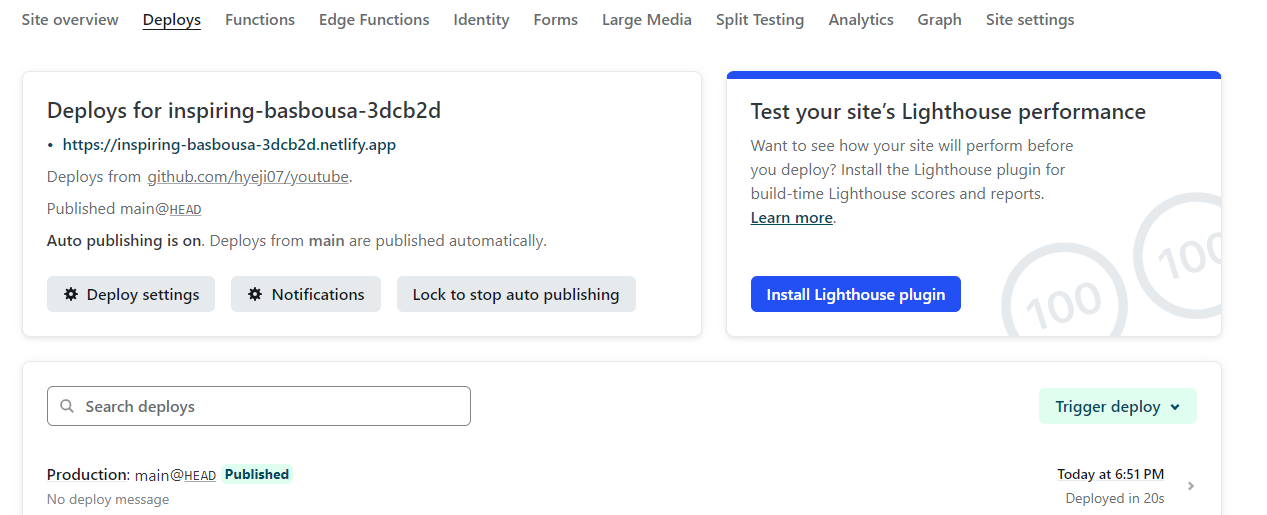Open the Site overview tab
The image size is (1267, 515).
pyautogui.click(x=70, y=20)
